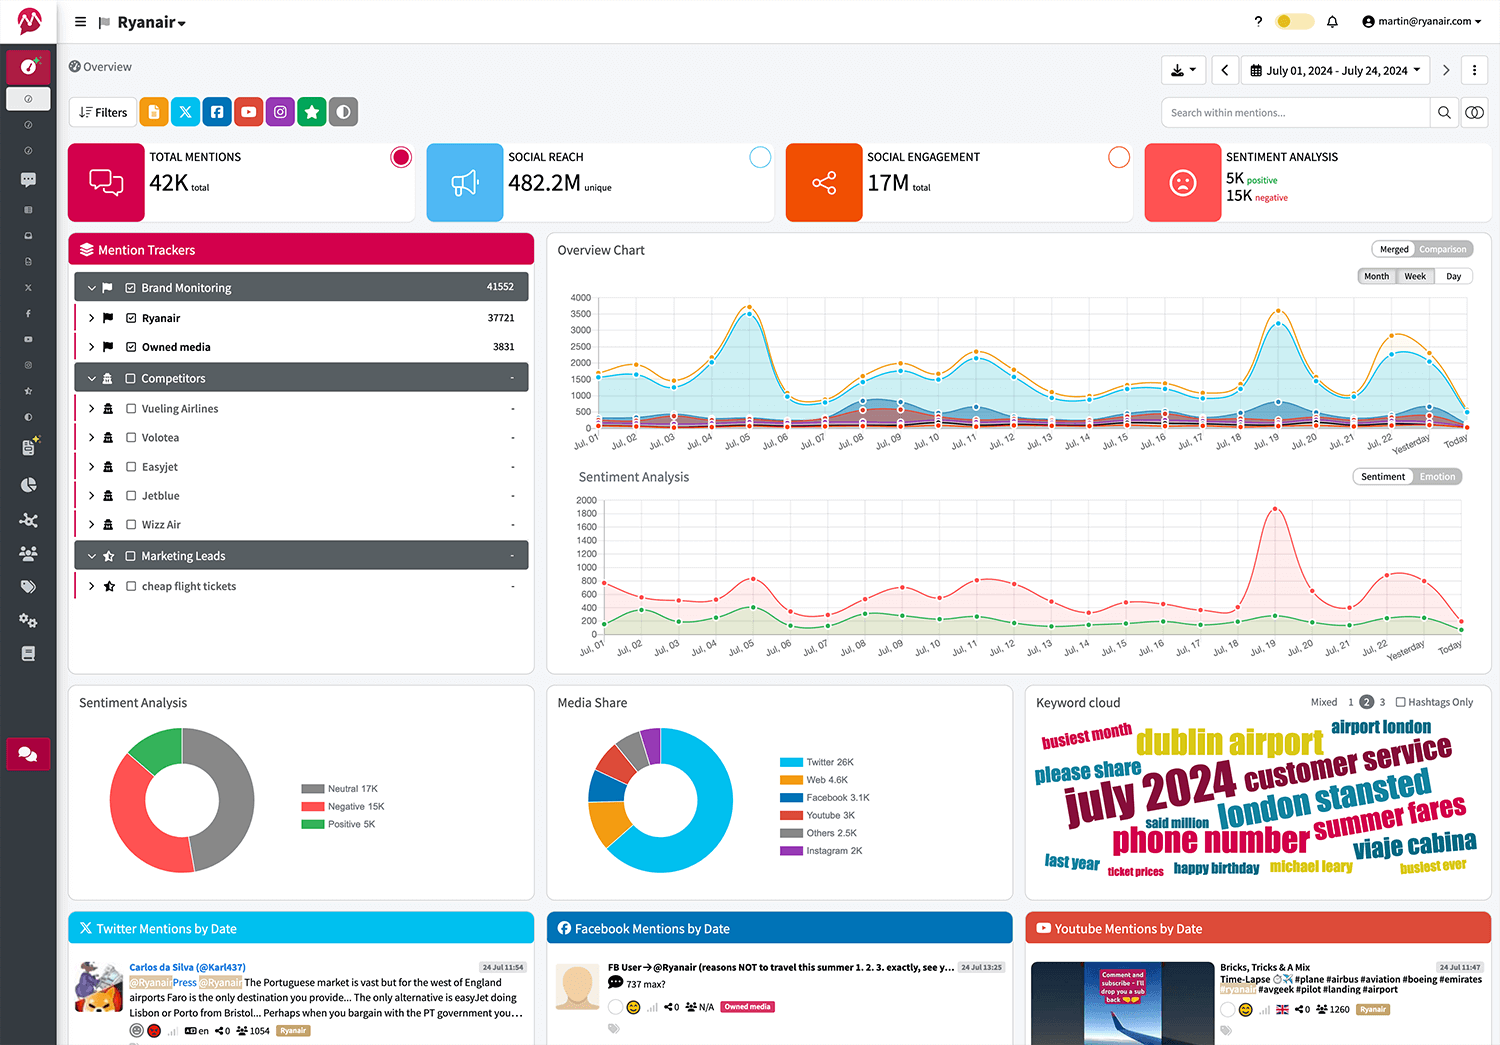Open Carlos da Silva's Twitter profile link
This screenshot has height=1045, width=1500.
pyautogui.click(x=190, y=966)
